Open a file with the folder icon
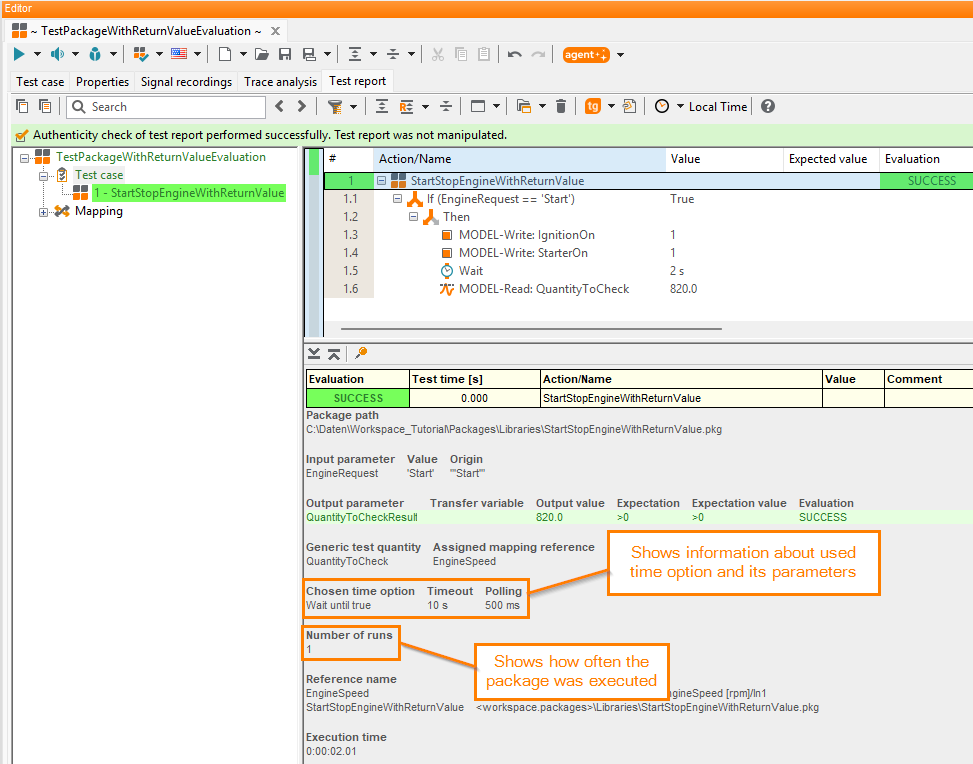This screenshot has width=973, height=764. click(262, 55)
